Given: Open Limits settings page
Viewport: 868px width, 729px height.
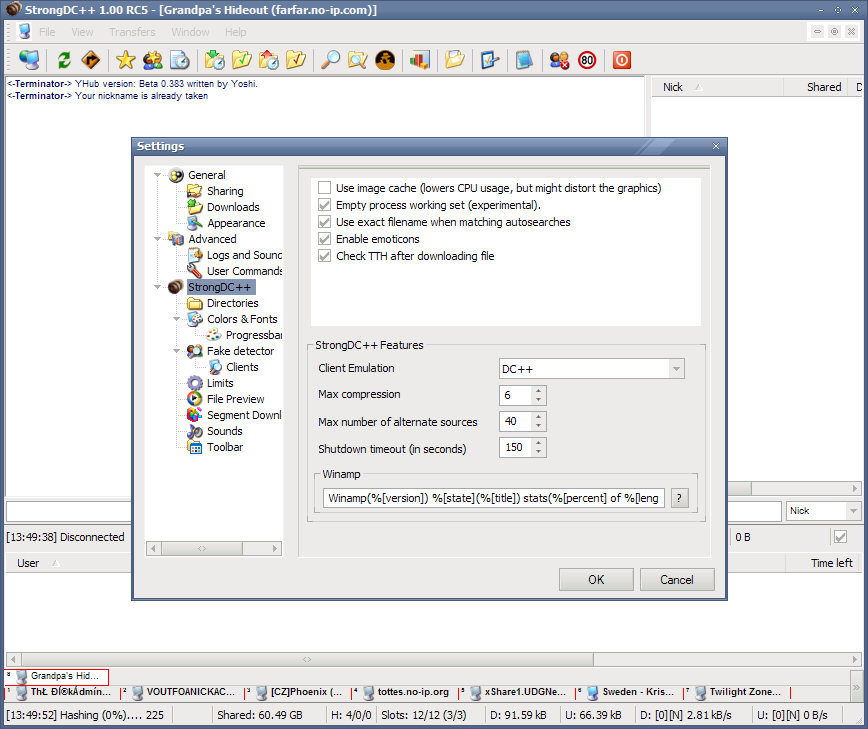Looking at the screenshot, I should 220,383.
